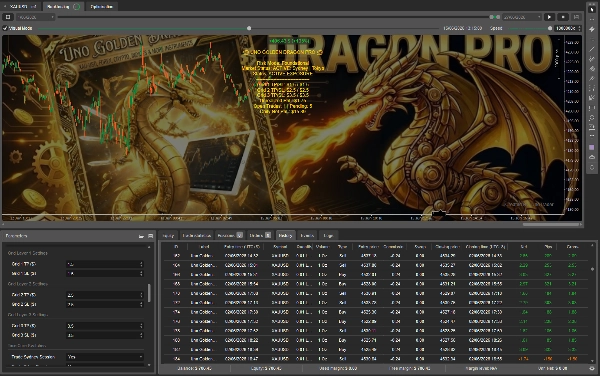Click the speed value stepper arrows
The width and height of the screenshot is (600, 376).
click(579, 28)
